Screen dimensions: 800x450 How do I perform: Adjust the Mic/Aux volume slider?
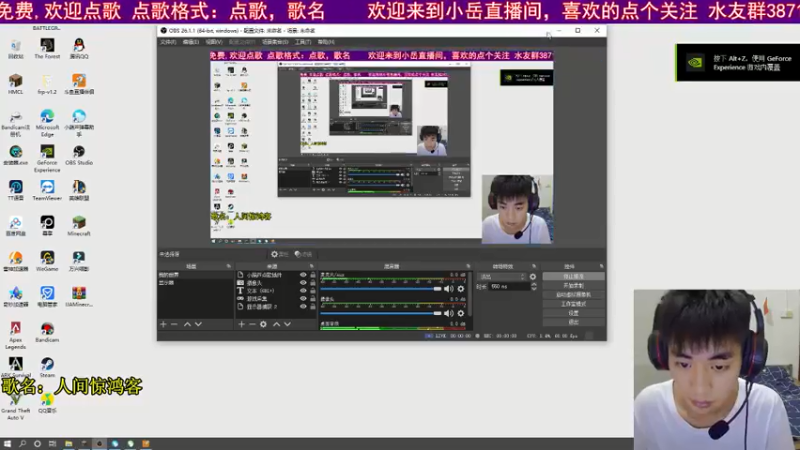click(x=381, y=289)
